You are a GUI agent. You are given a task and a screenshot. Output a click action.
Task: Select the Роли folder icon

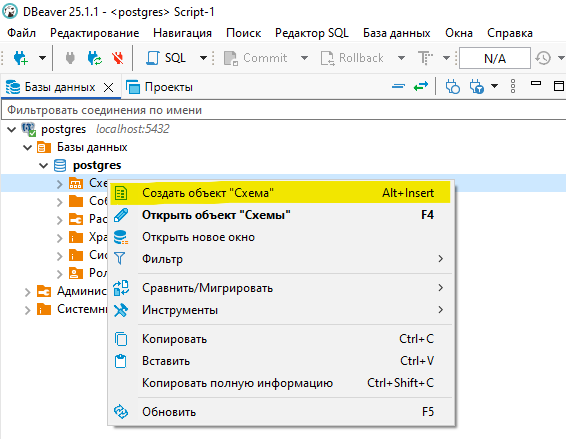76,273
